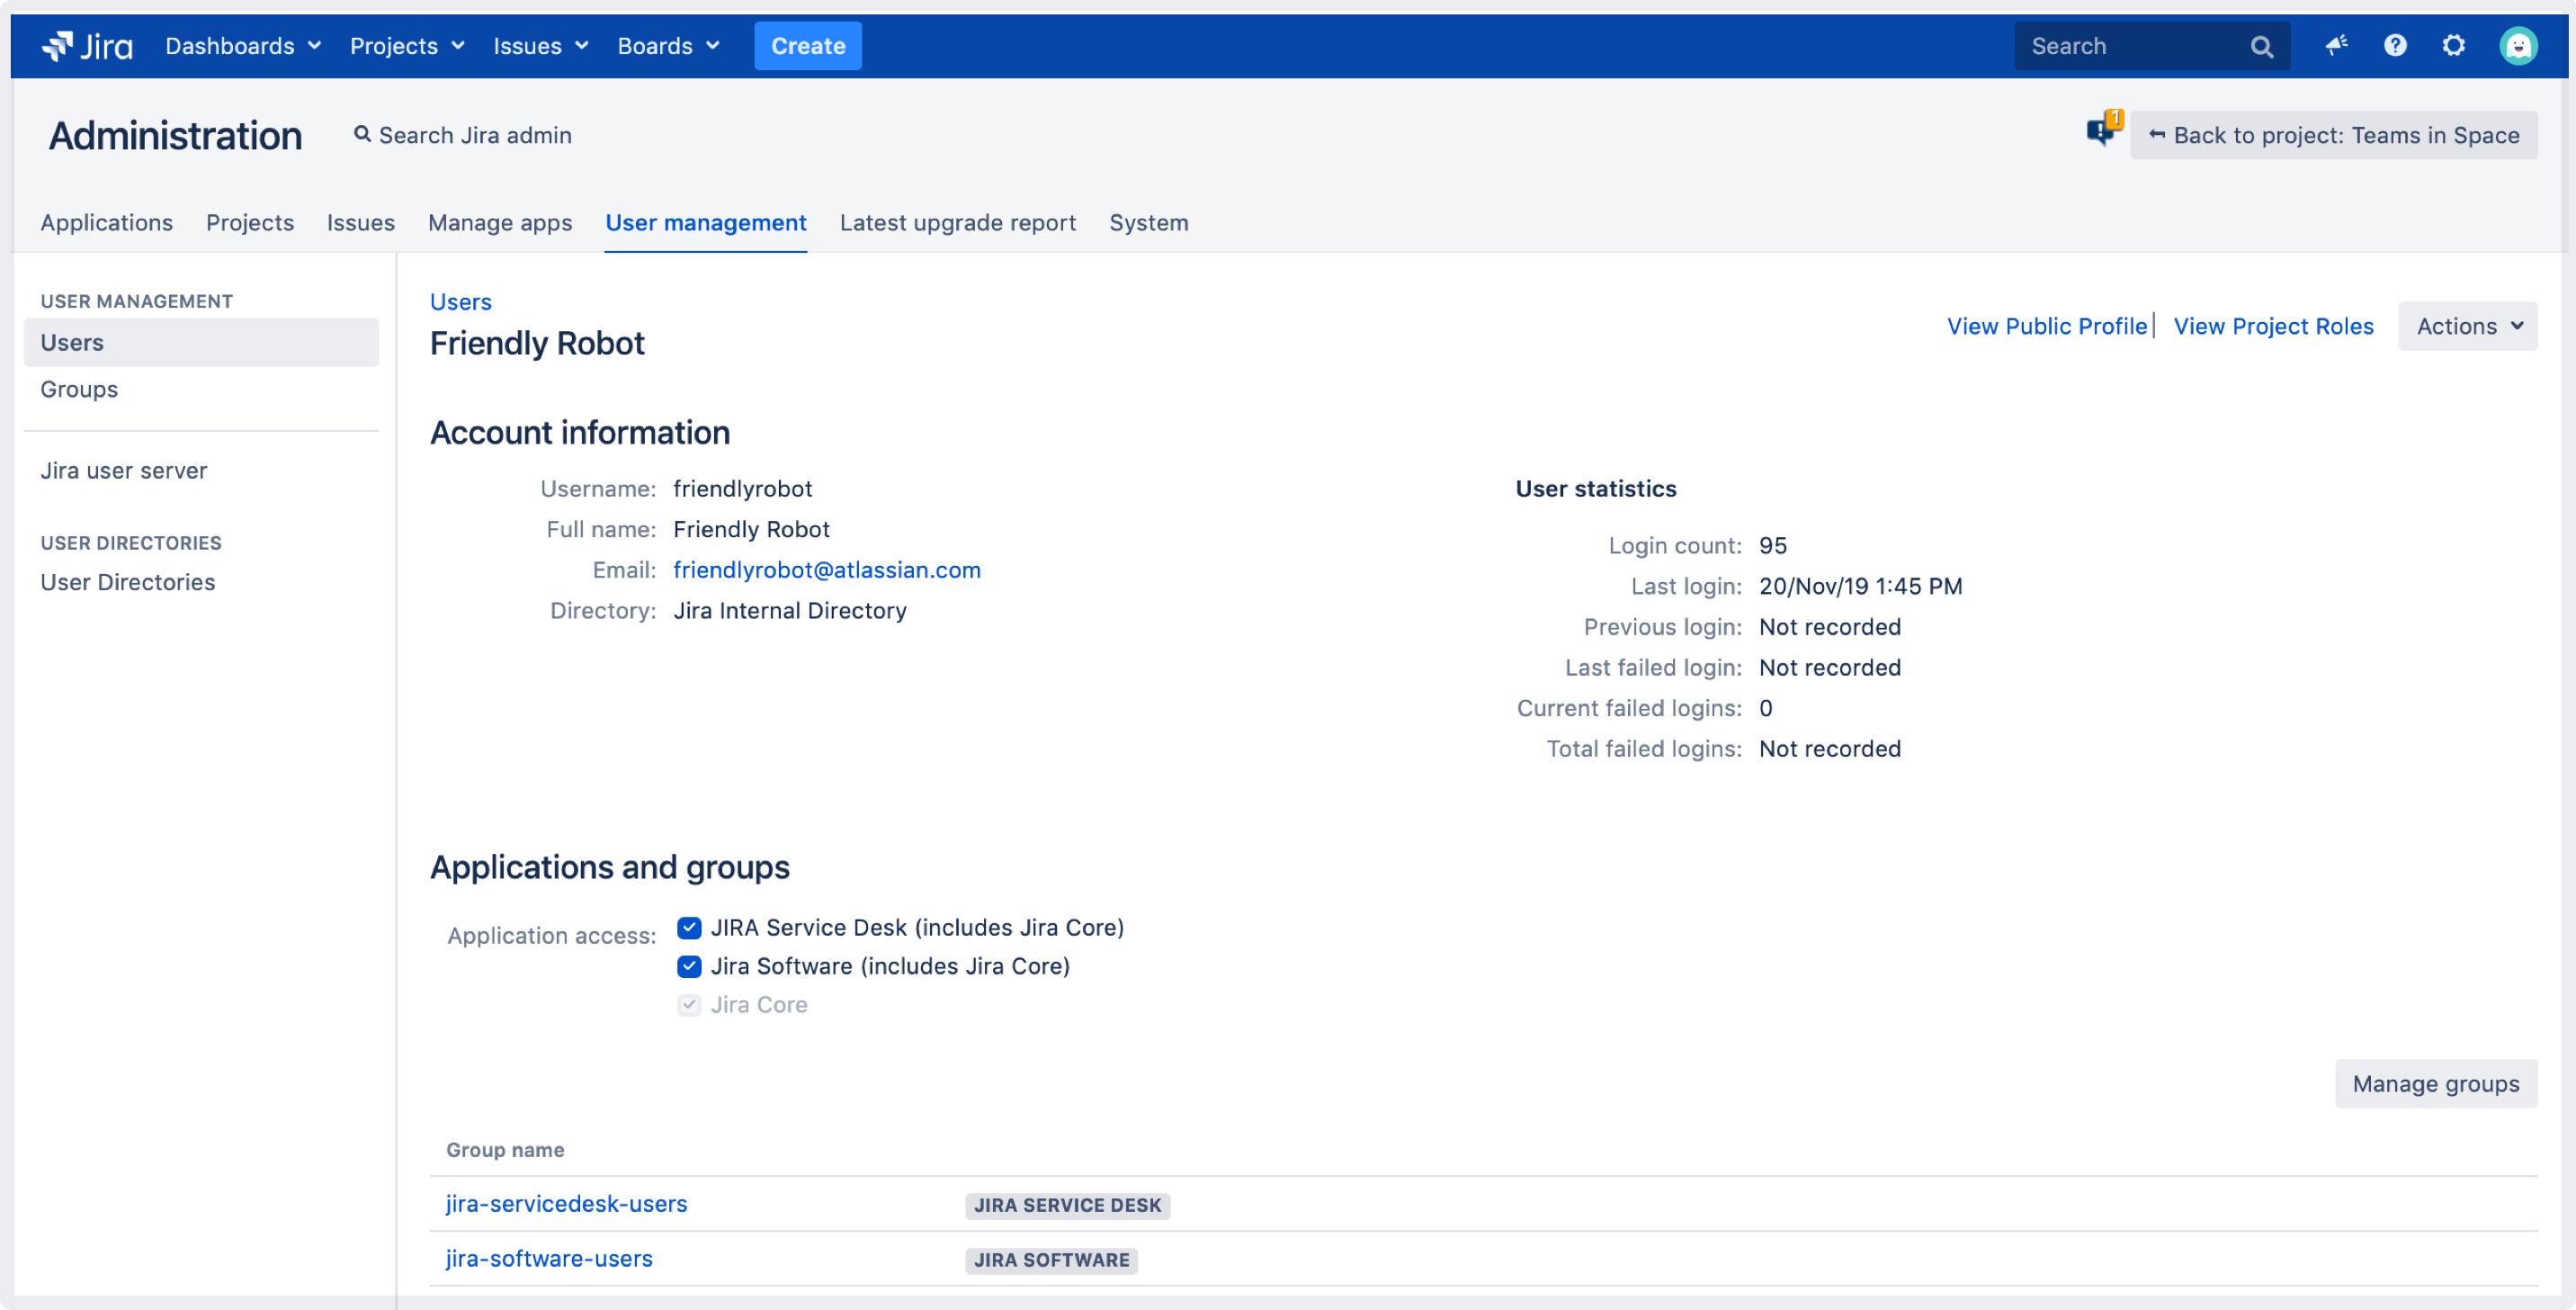The height and width of the screenshot is (1310, 2576).
Task: Click the Last login value 20/Nov/19 1:45 PM
Action: (x=1861, y=586)
